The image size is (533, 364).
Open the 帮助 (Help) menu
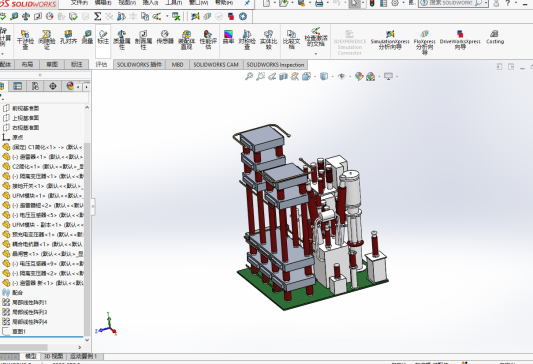(224, 3)
